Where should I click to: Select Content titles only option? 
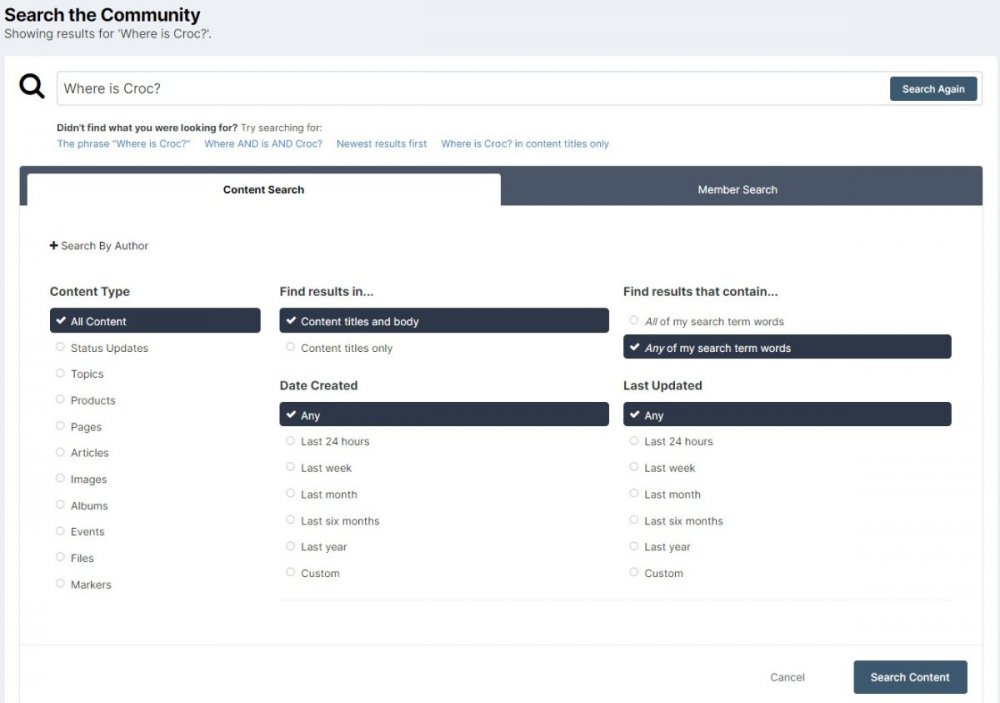pos(345,348)
